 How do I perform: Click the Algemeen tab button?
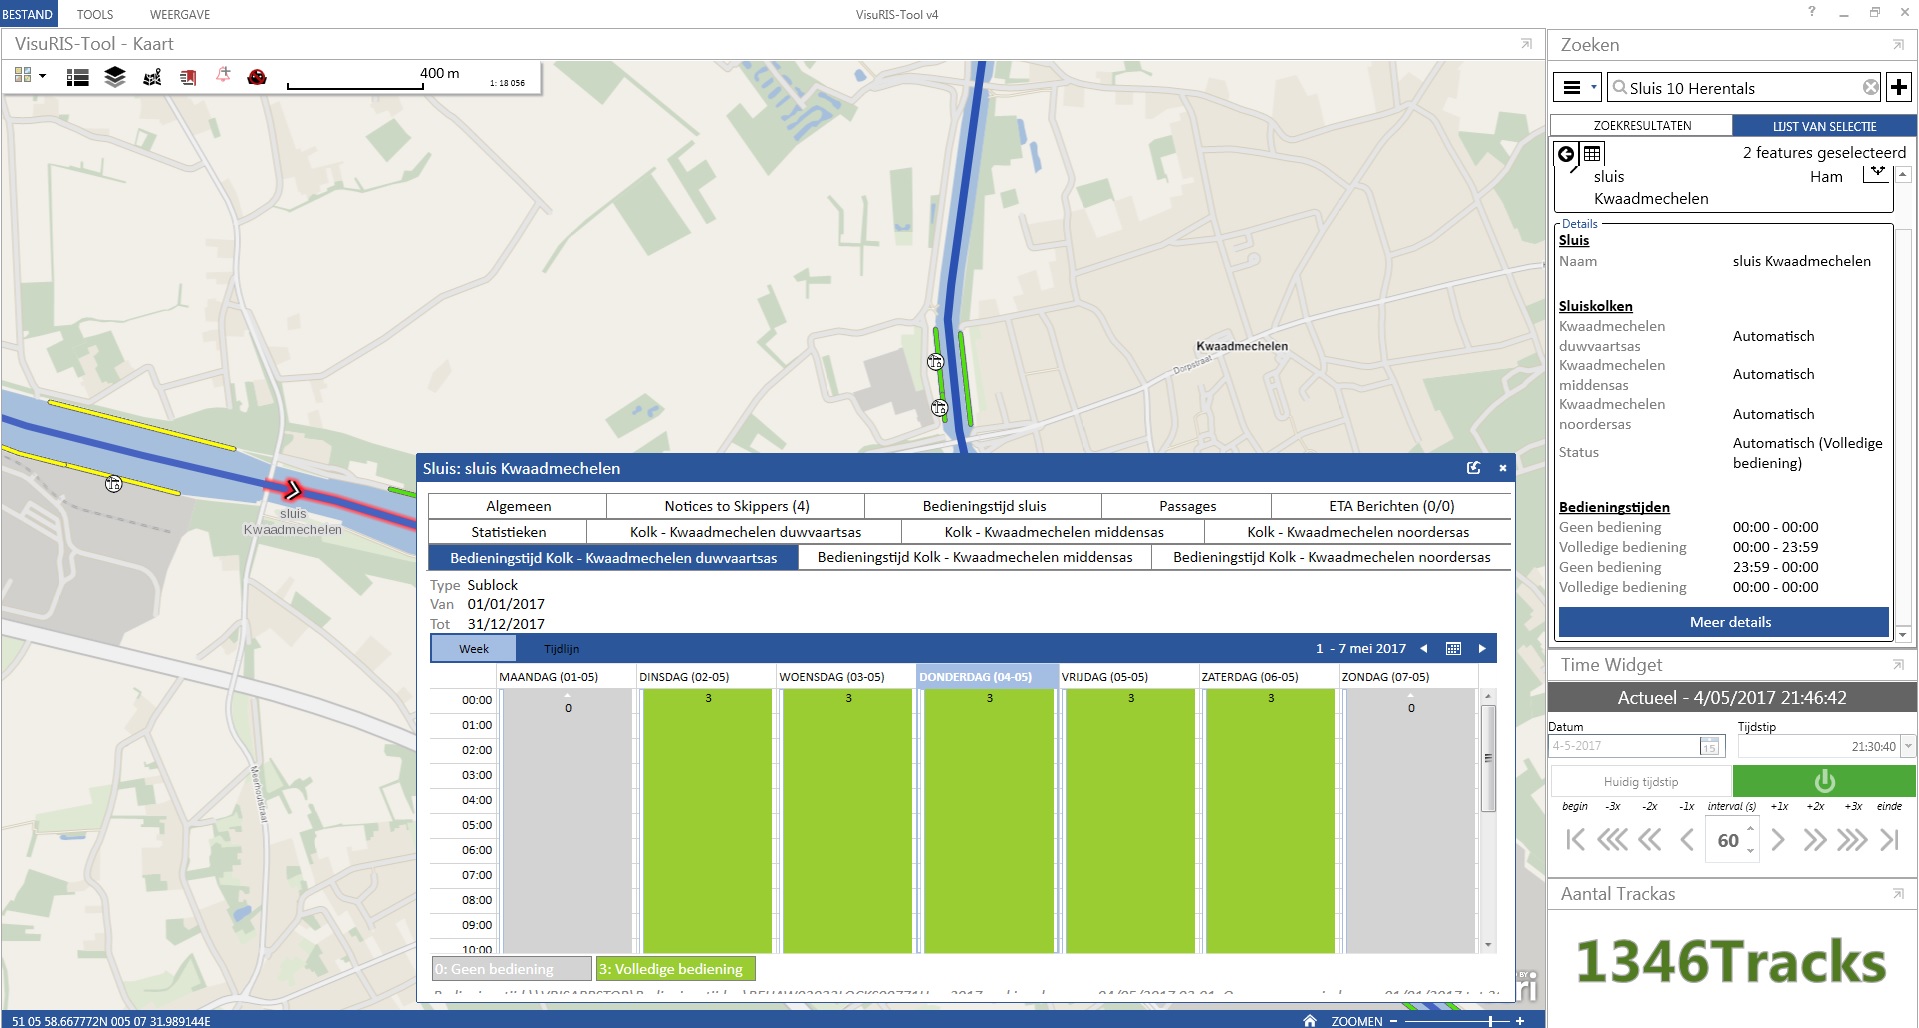click(518, 506)
